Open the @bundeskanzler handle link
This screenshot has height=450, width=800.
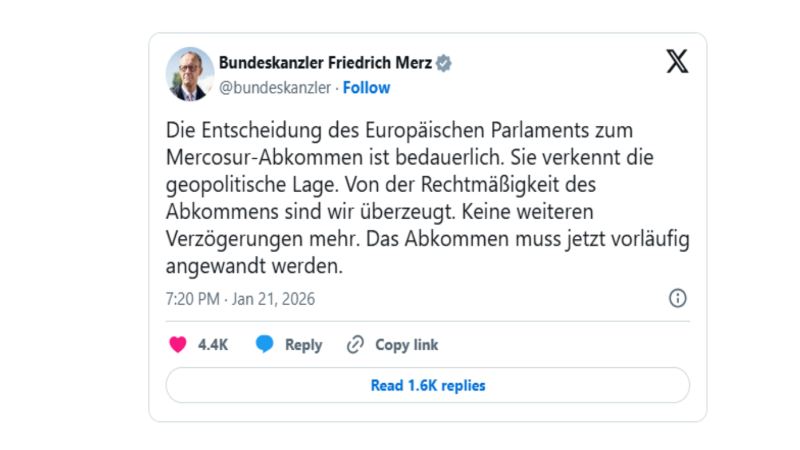coord(274,87)
